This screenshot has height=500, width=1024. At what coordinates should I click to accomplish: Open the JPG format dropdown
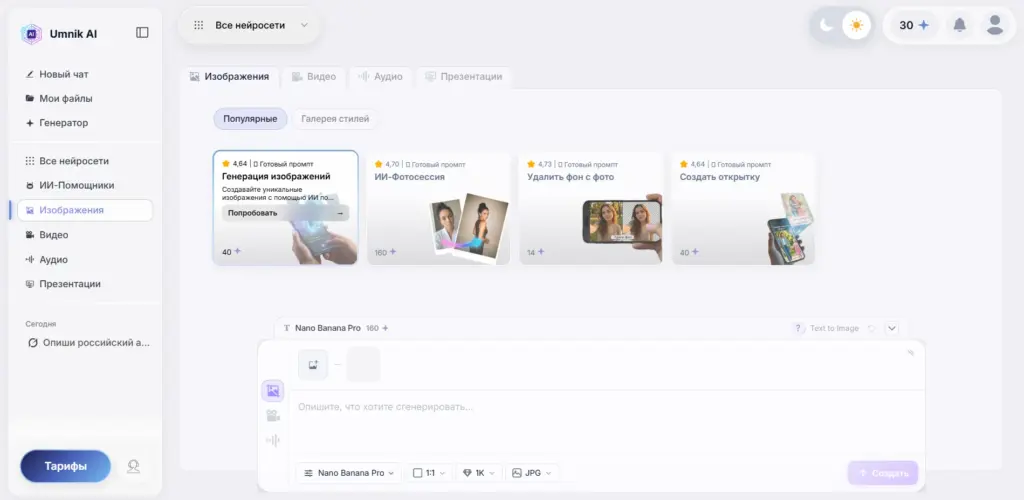(531, 473)
